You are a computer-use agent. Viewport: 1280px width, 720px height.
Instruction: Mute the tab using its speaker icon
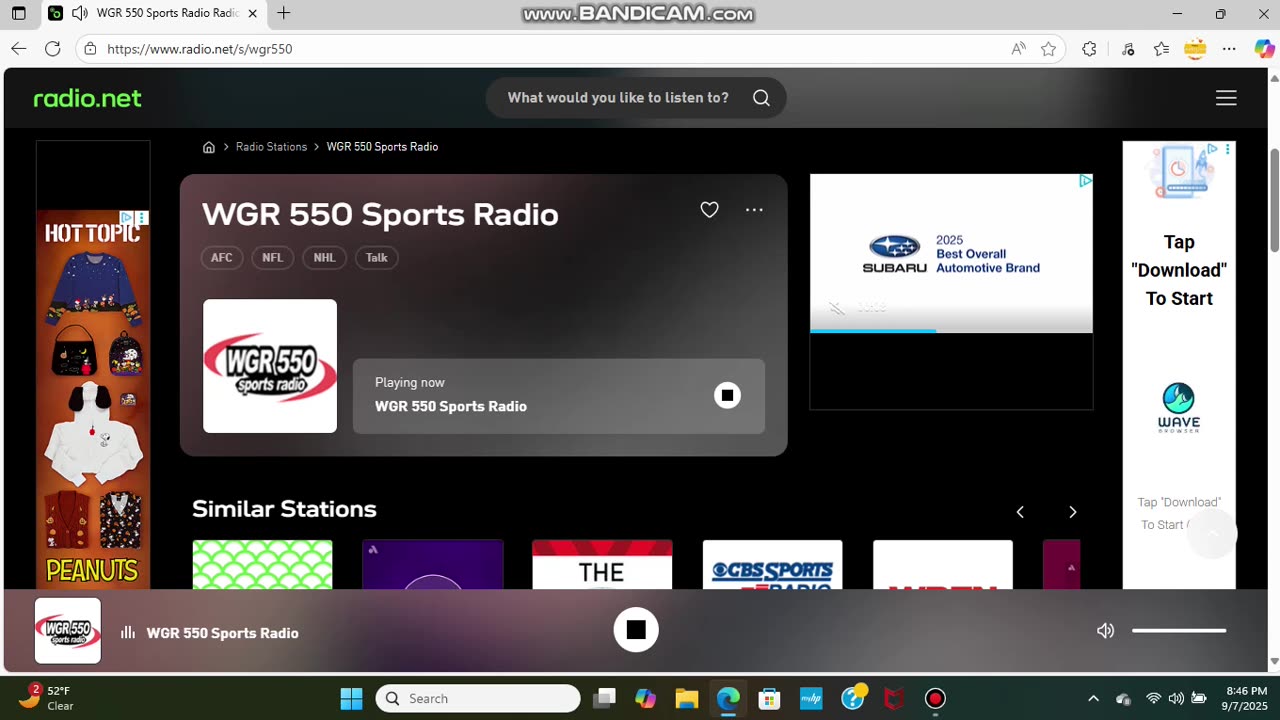(x=79, y=14)
